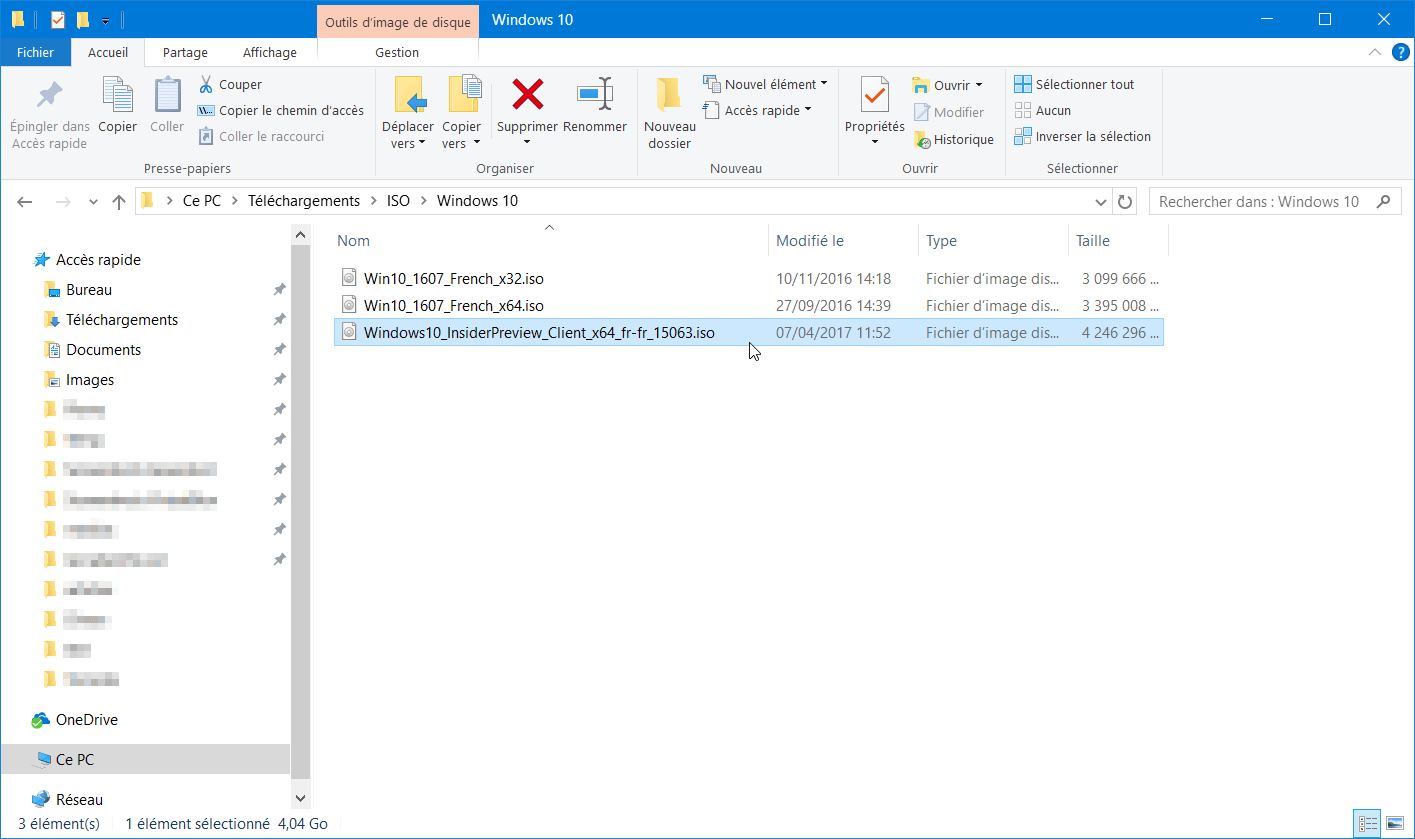Click the Back navigation arrow
This screenshot has width=1415, height=839.
click(x=26, y=202)
